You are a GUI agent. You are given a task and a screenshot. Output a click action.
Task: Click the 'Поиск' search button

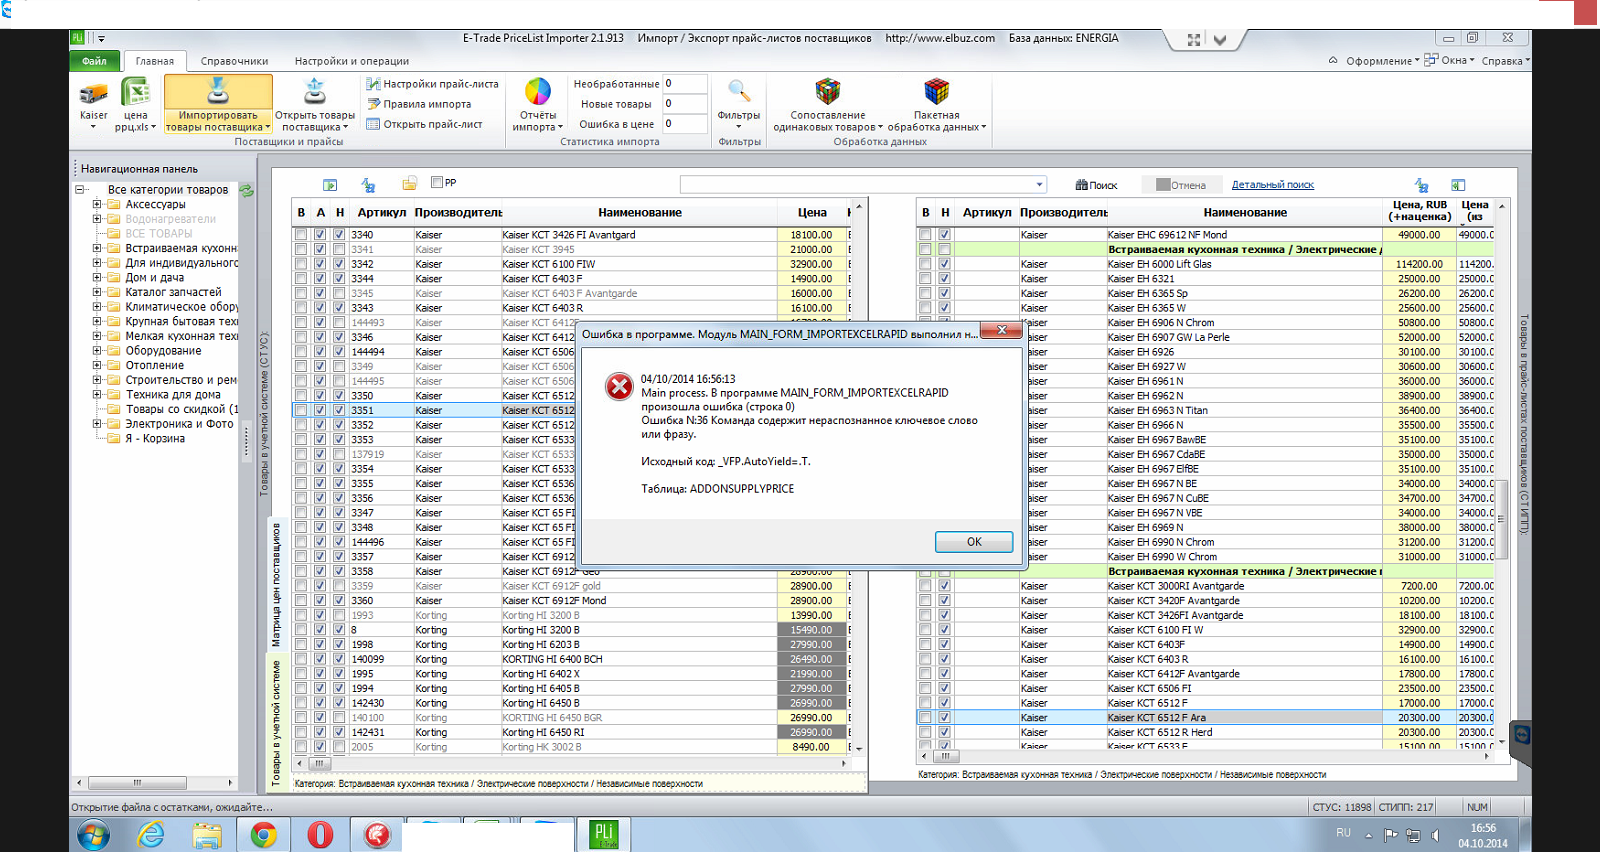pos(1097,185)
